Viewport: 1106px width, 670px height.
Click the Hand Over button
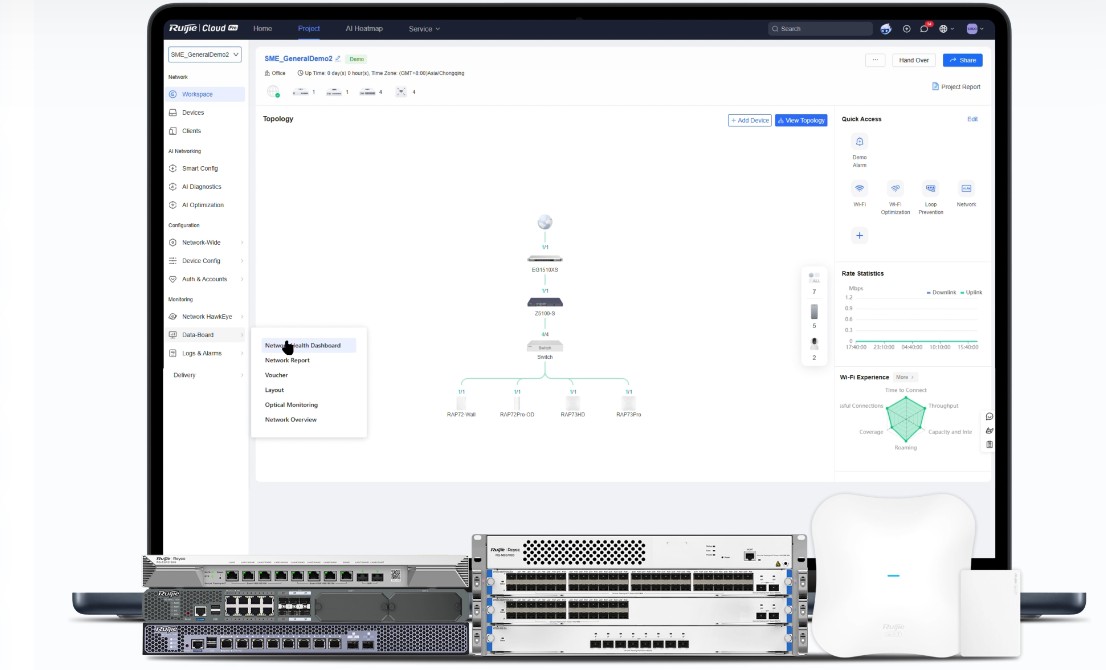(x=913, y=60)
